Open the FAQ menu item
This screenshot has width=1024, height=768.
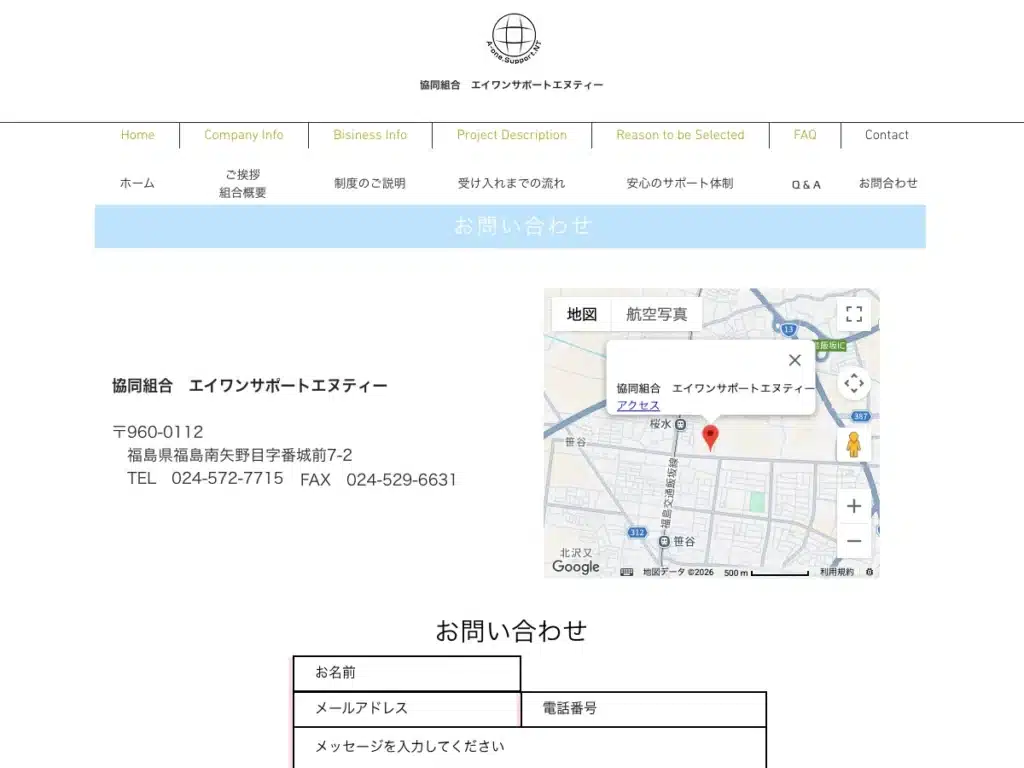[805, 135]
